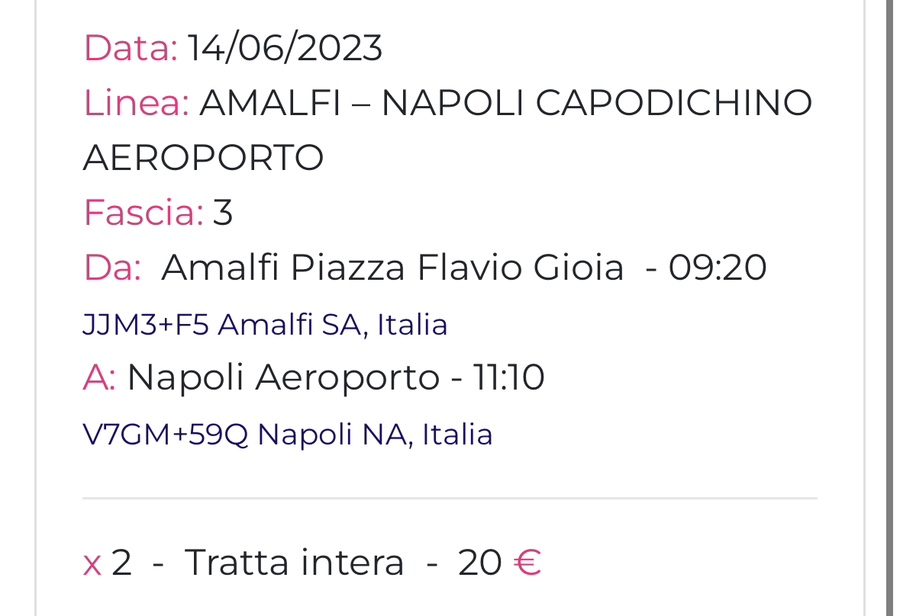Click the 11:10 arrival time
The image size is (900, 616).
(509, 378)
